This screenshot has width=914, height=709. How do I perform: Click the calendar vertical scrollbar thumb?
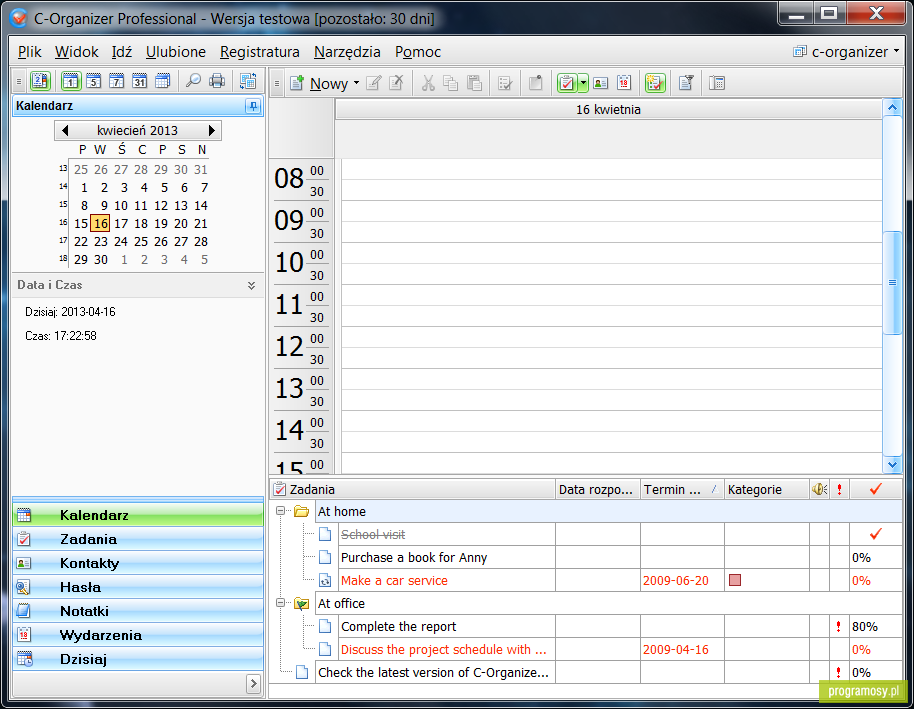[x=892, y=283]
